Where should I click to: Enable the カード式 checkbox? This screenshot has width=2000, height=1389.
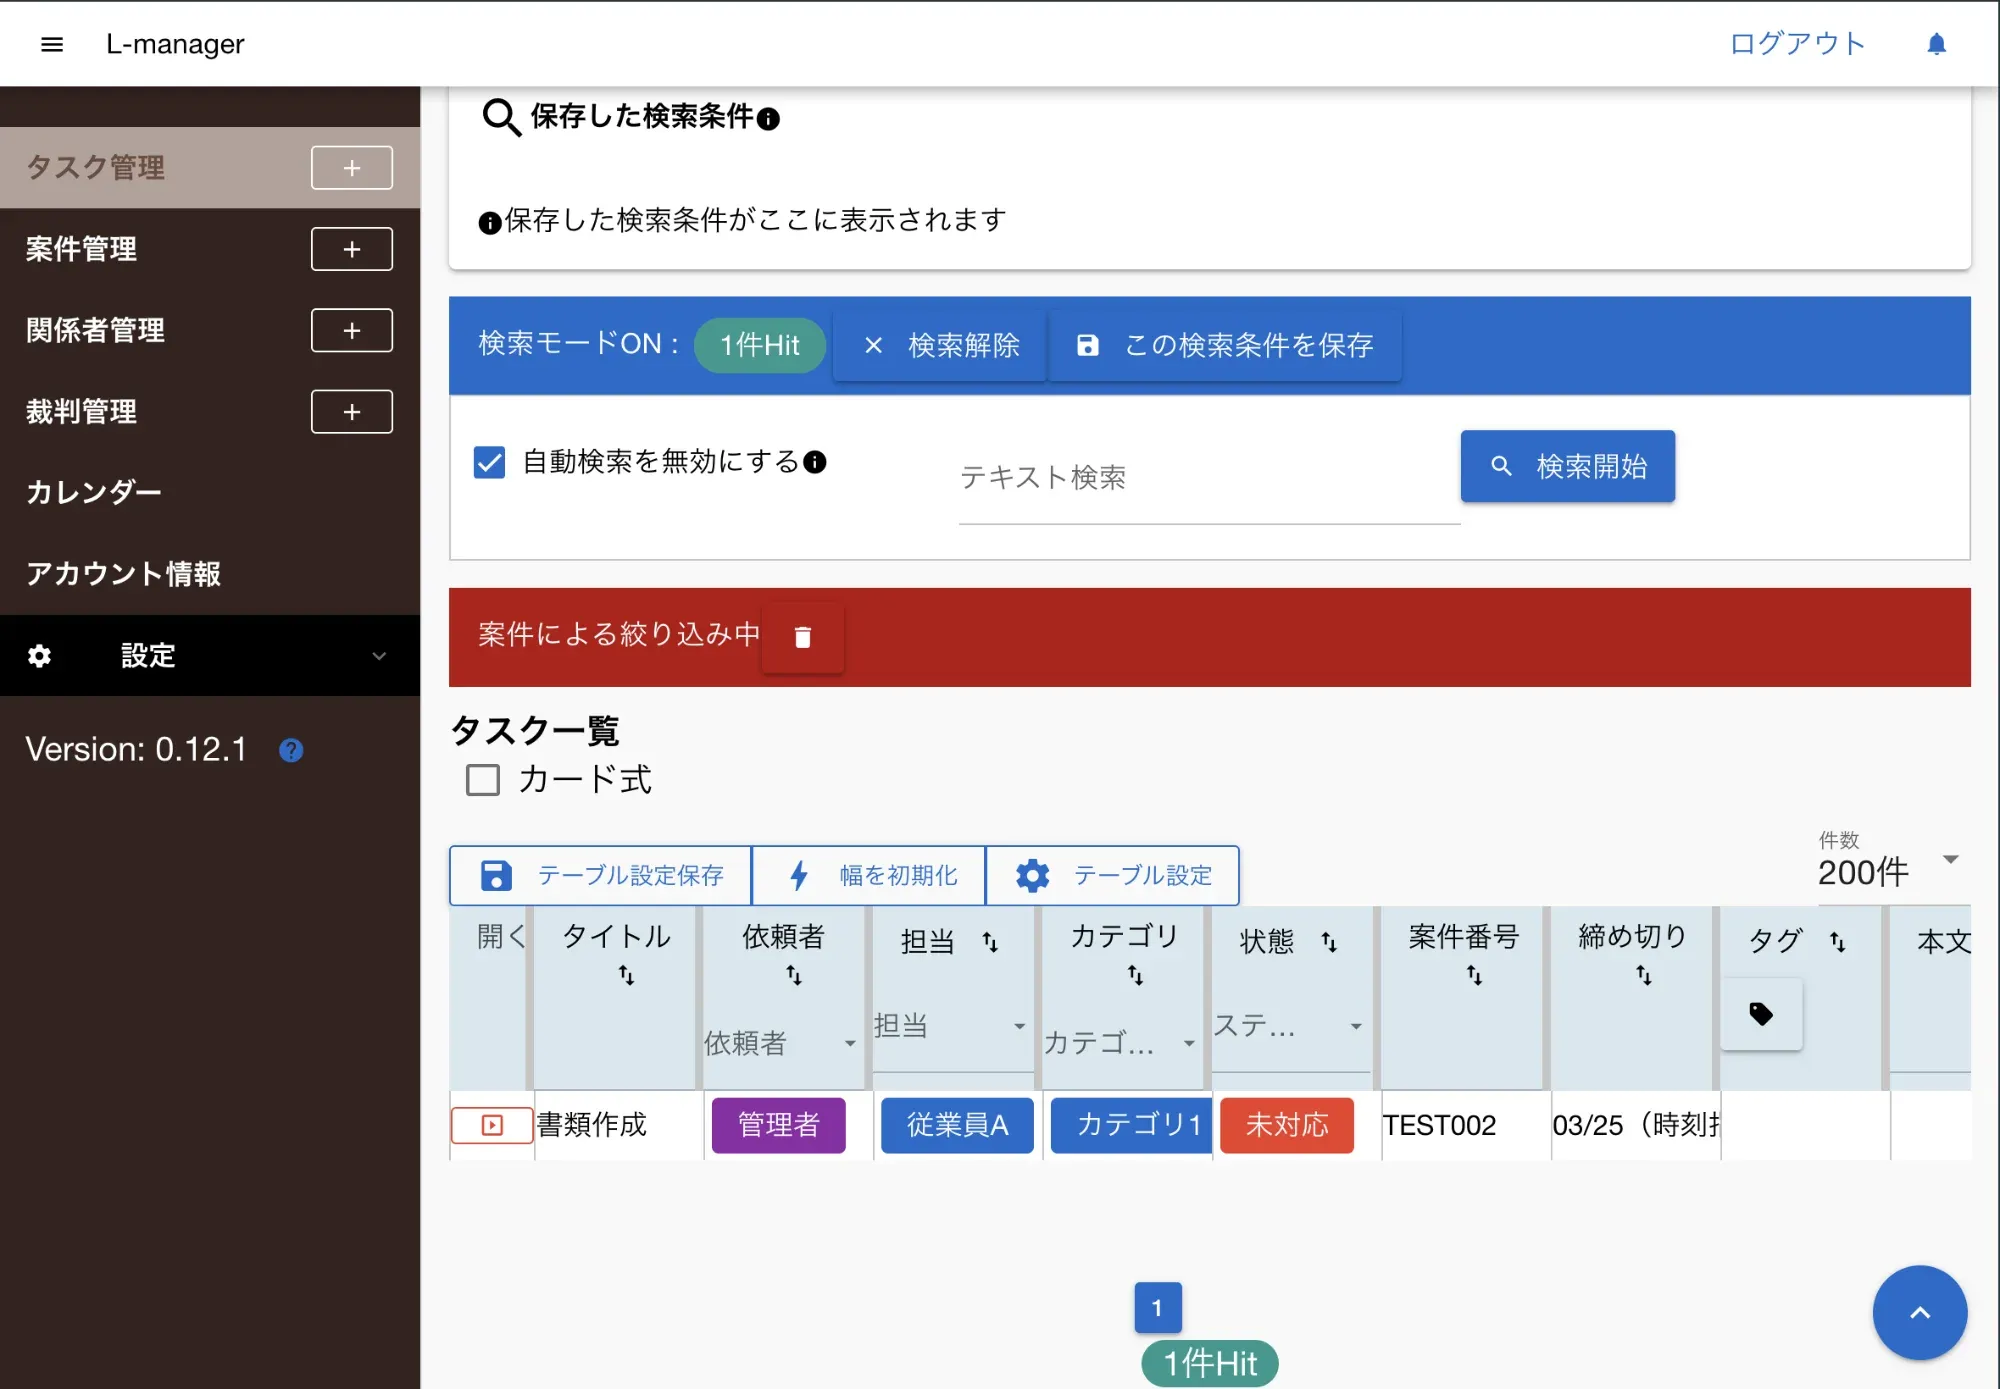[x=483, y=780]
